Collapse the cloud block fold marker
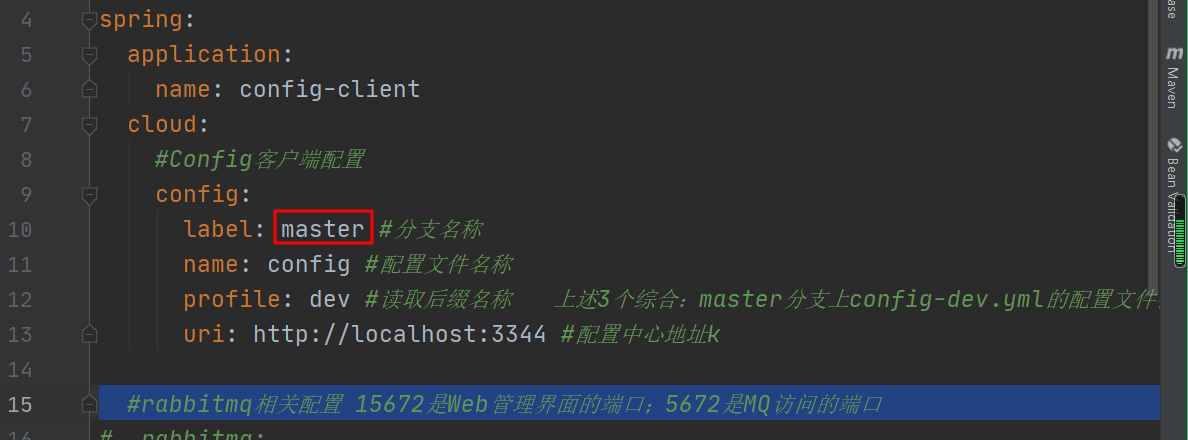This screenshot has width=1188, height=440. pos(89,125)
